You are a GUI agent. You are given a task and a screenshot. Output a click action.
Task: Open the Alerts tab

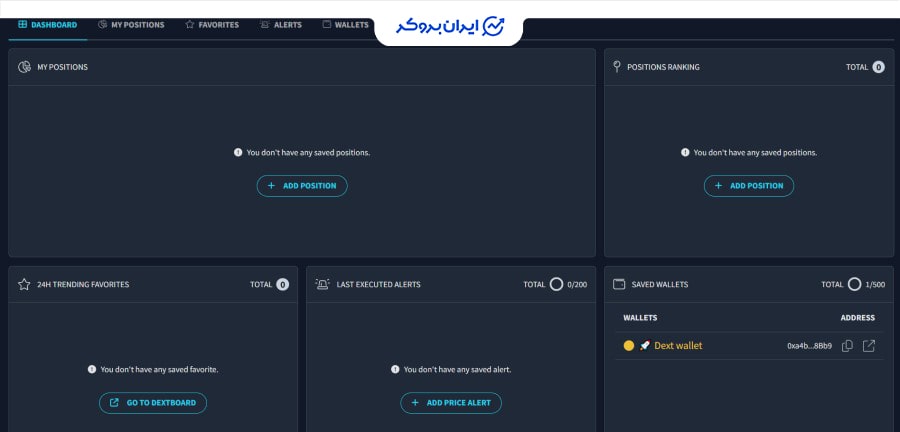click(x=280, y=25)
